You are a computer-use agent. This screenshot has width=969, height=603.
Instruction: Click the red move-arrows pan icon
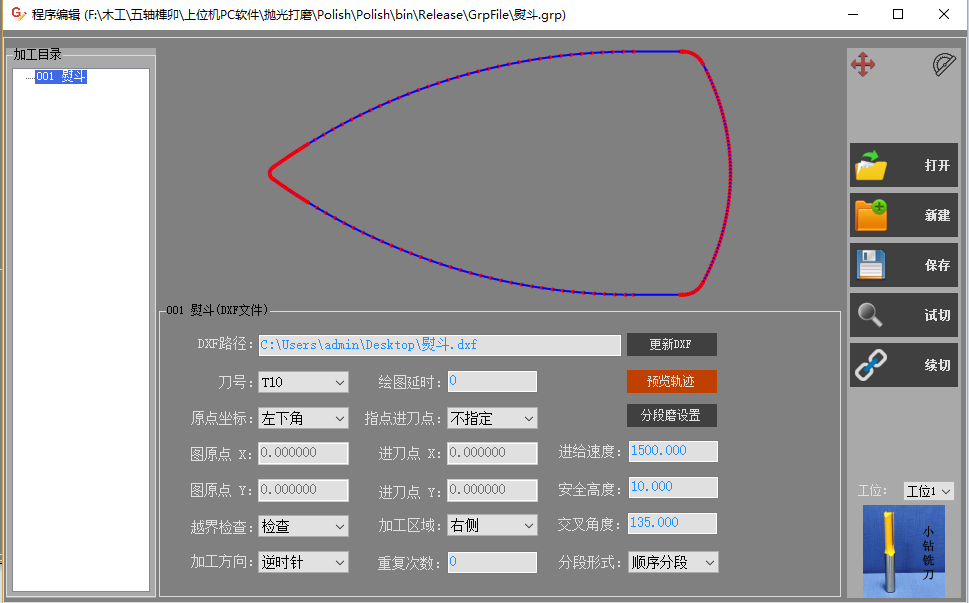coord(862,66)
